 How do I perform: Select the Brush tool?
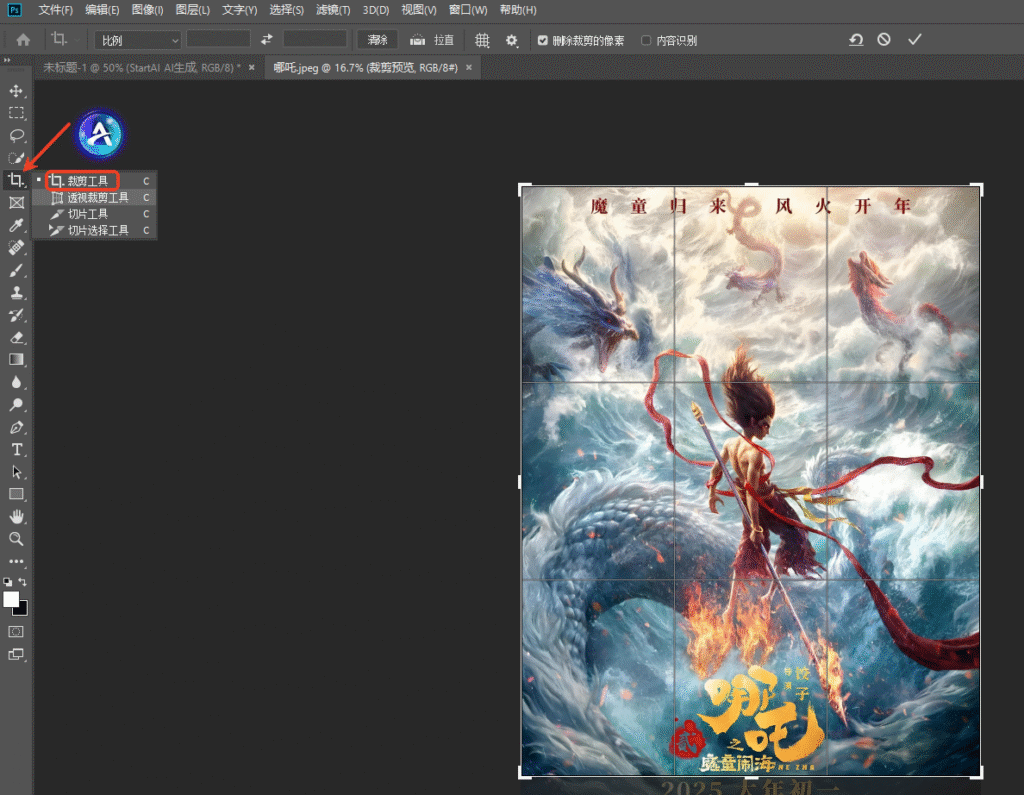[x=16, y=270]
